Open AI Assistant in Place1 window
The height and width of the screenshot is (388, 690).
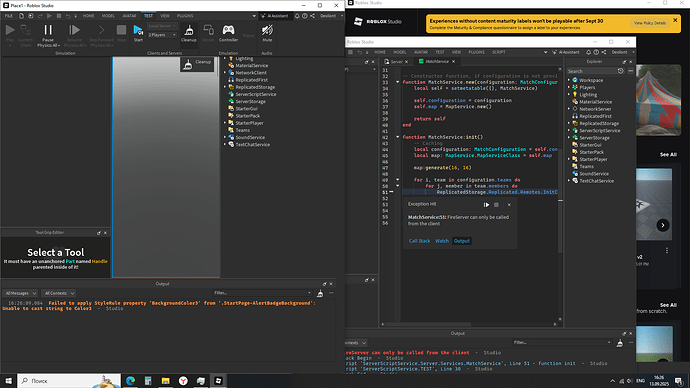point(275,16)
